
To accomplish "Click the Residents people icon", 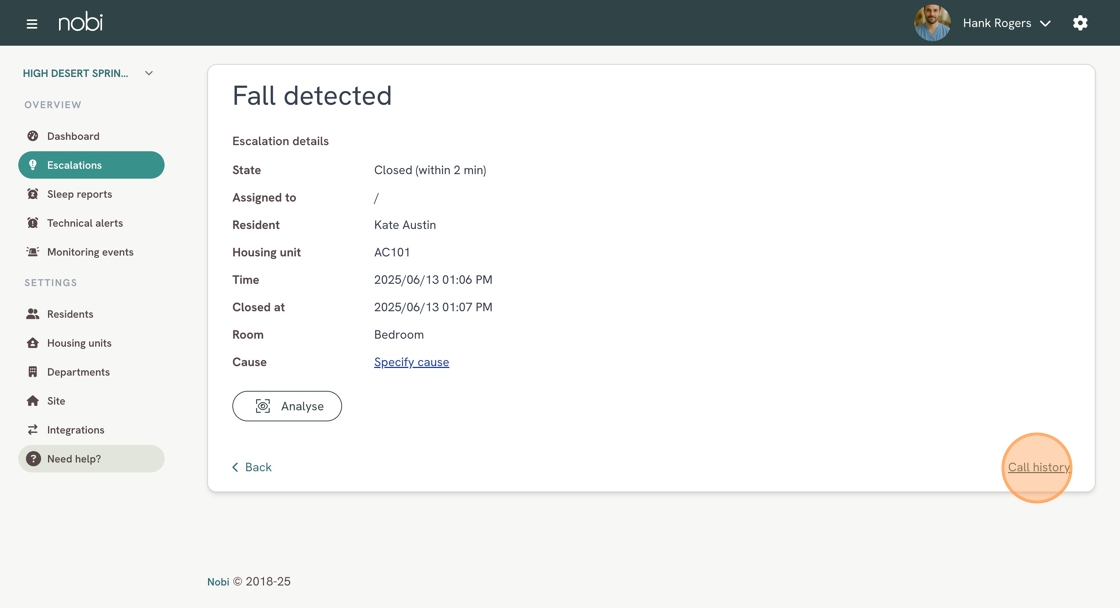I will (33, 314).
